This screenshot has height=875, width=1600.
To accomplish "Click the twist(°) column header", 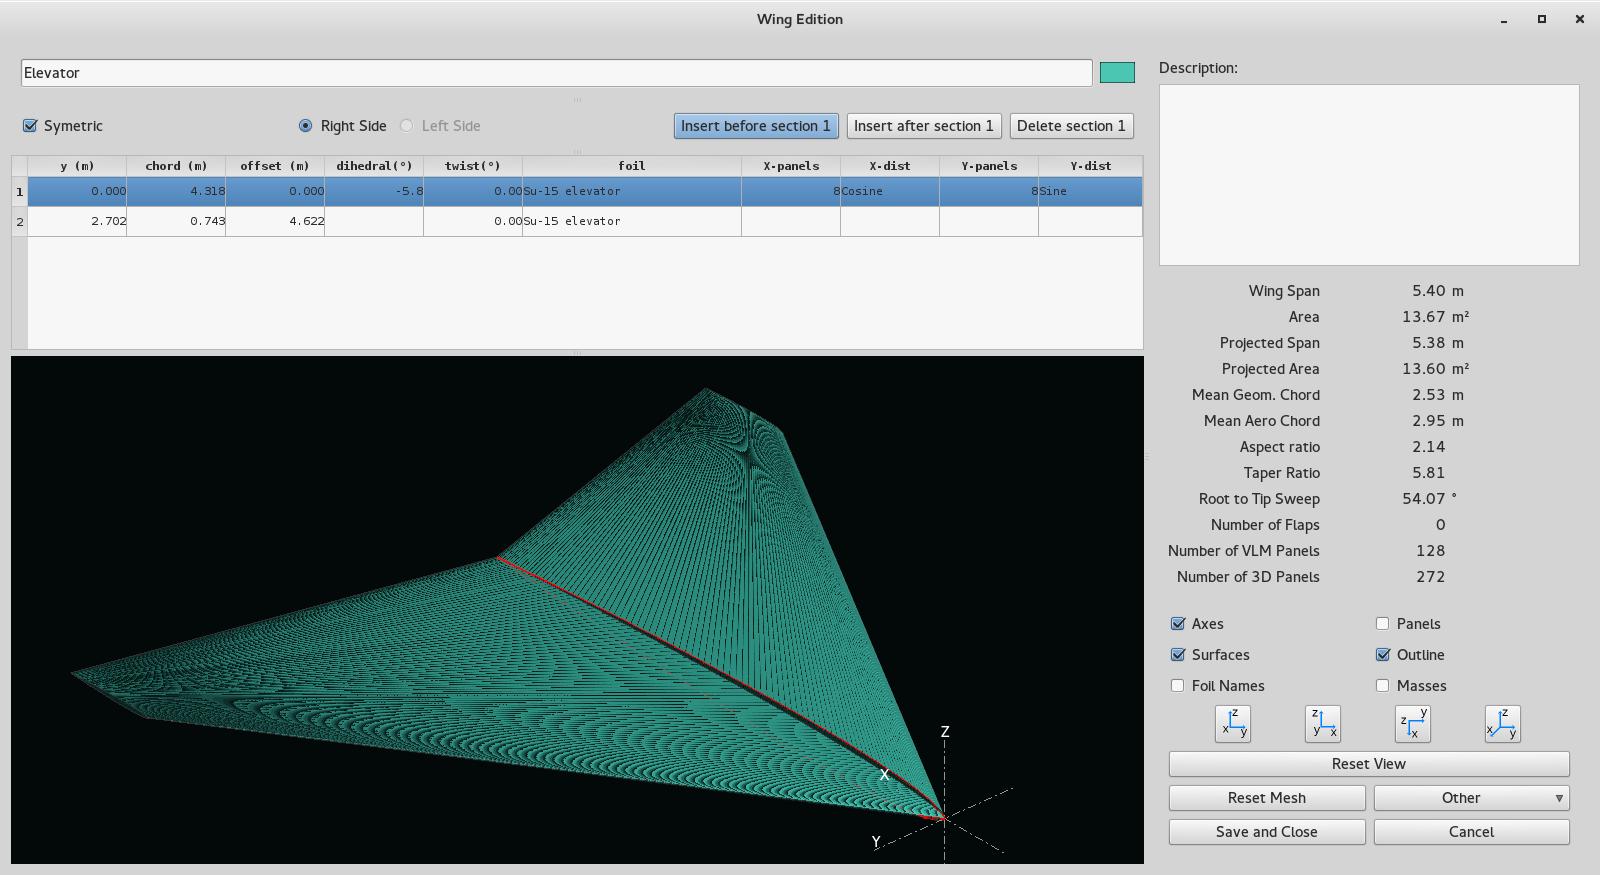I will click(x=473, y=166).
